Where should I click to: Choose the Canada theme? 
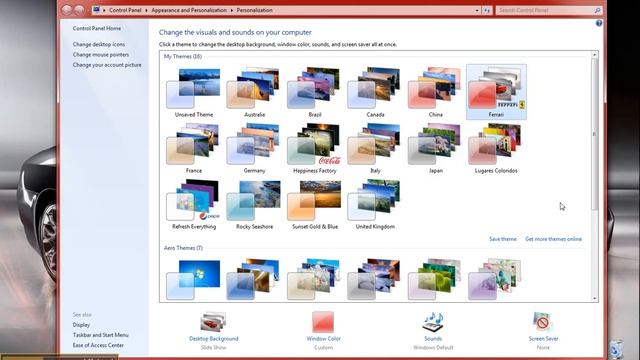[375, 93]
